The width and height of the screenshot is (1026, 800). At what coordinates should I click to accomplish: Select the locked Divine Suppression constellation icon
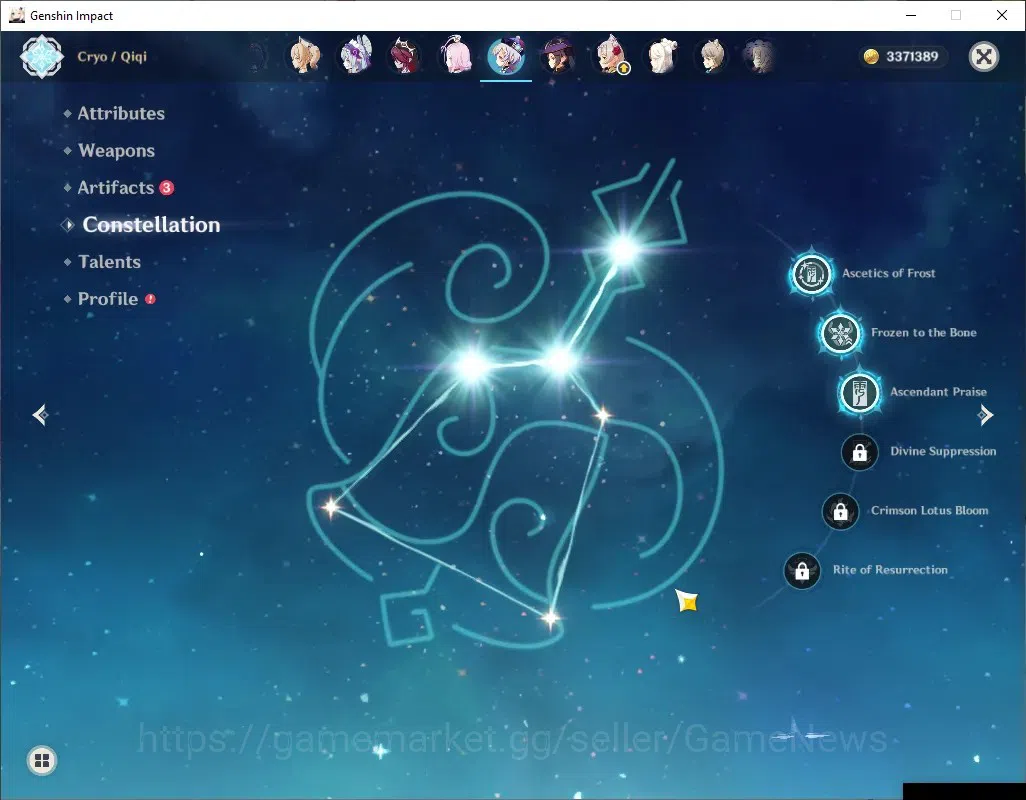(x=860, y=452)
